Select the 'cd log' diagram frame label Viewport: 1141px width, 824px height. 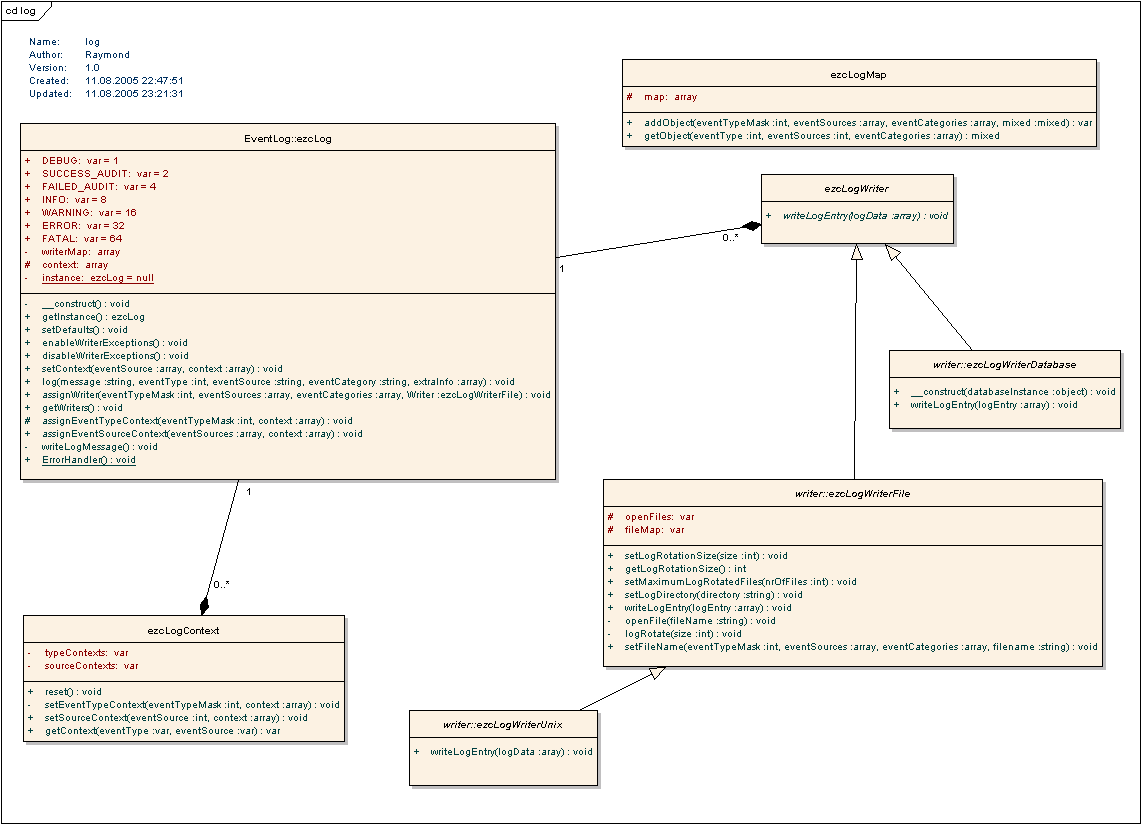[21, 10]
